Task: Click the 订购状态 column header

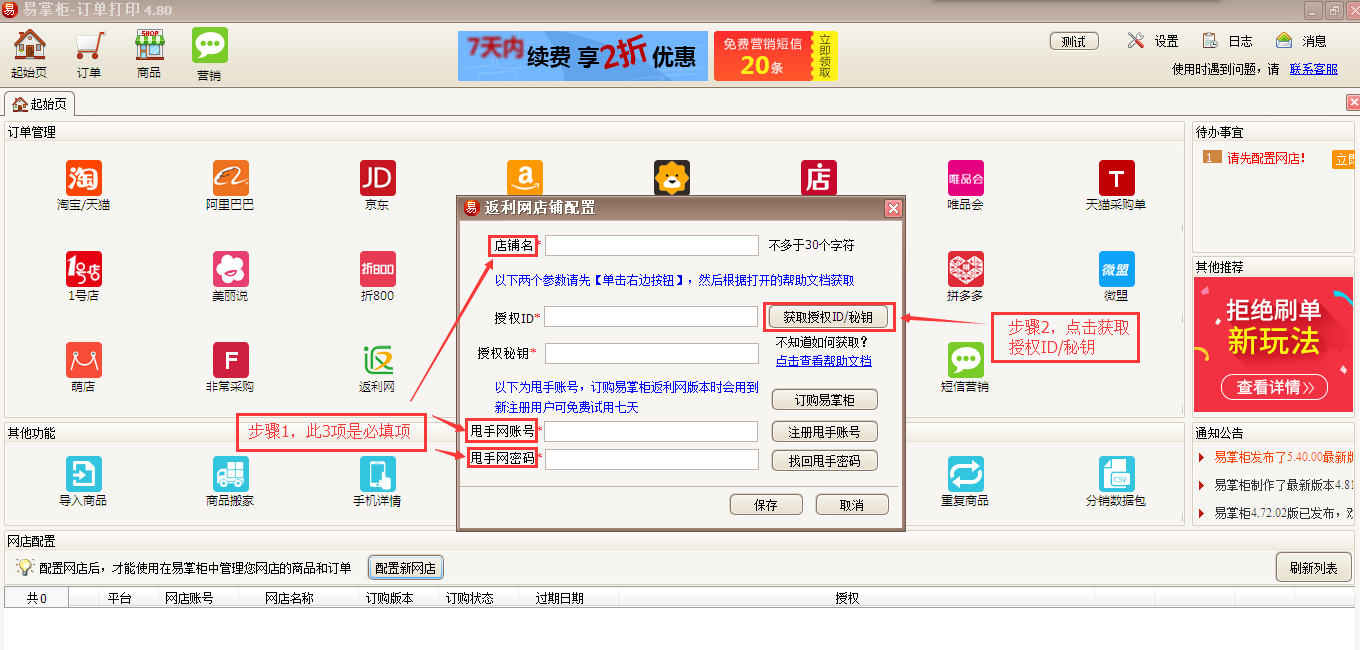Action: [x=469, y=598]
